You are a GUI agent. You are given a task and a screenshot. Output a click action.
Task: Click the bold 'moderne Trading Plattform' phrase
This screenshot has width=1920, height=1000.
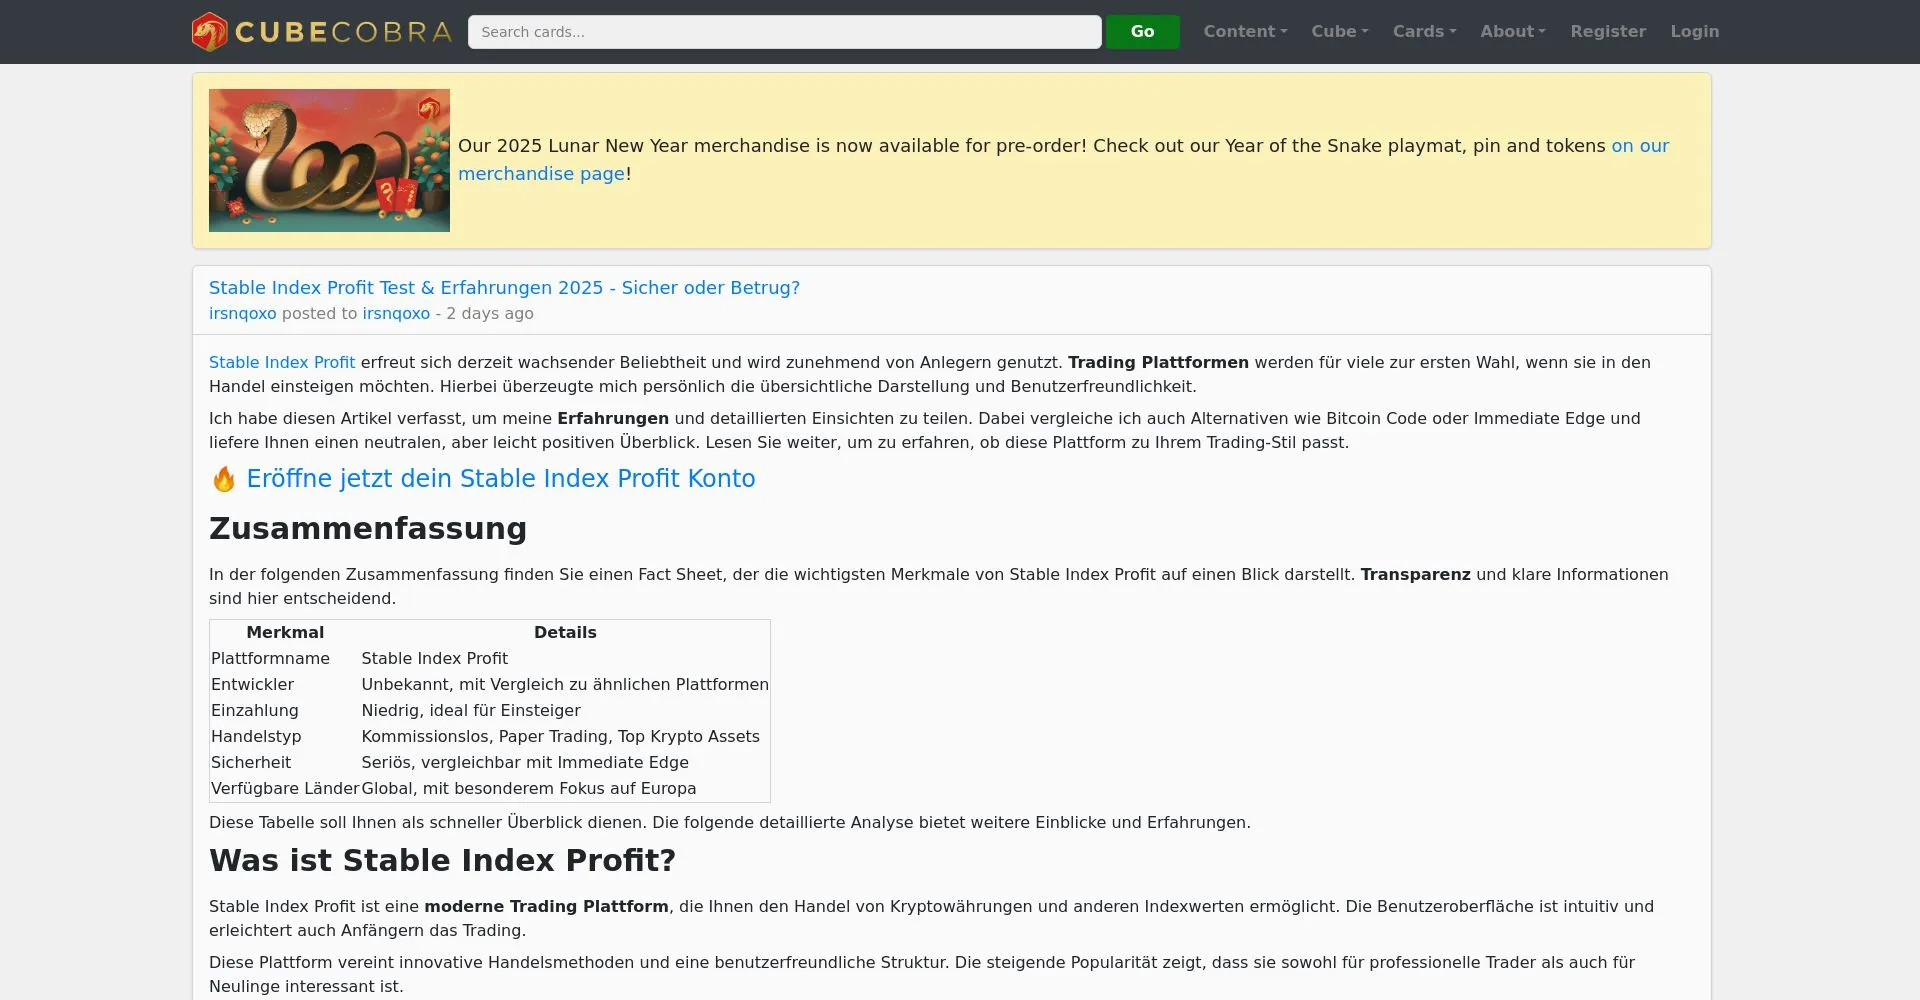pyautogui.click(x=546, y=907)
